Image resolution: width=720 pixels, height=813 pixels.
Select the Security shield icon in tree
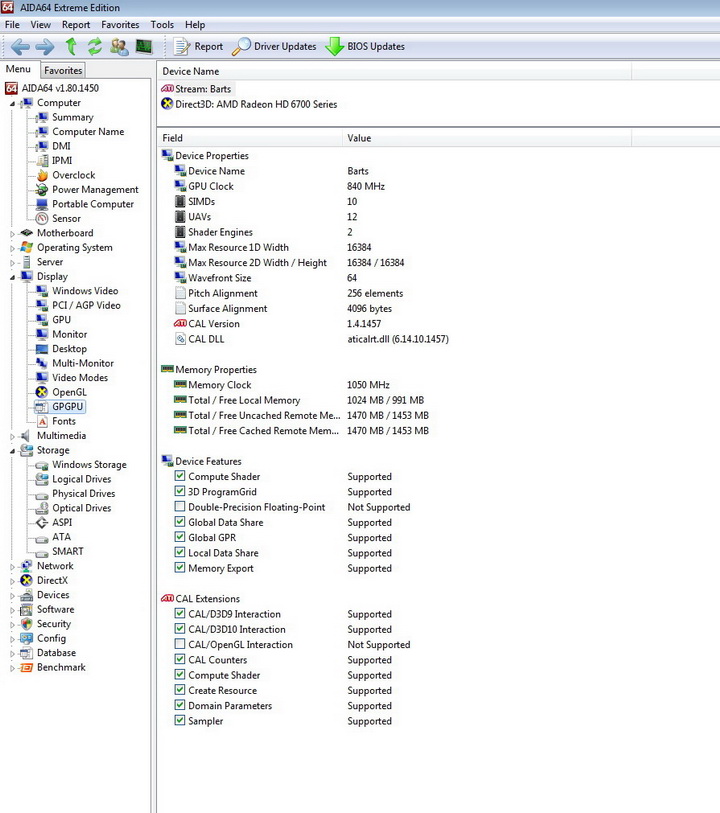coord(26,624)
